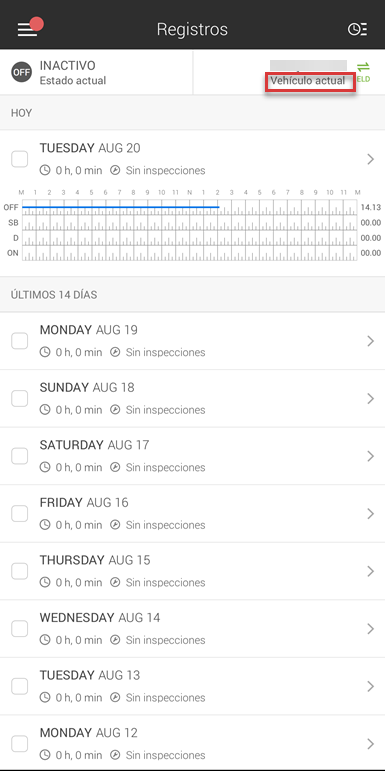Tap the clock icon on Sunday Aug 18
Image resolution: width=385 pixels, height=771 pixels.
[45, 410]
